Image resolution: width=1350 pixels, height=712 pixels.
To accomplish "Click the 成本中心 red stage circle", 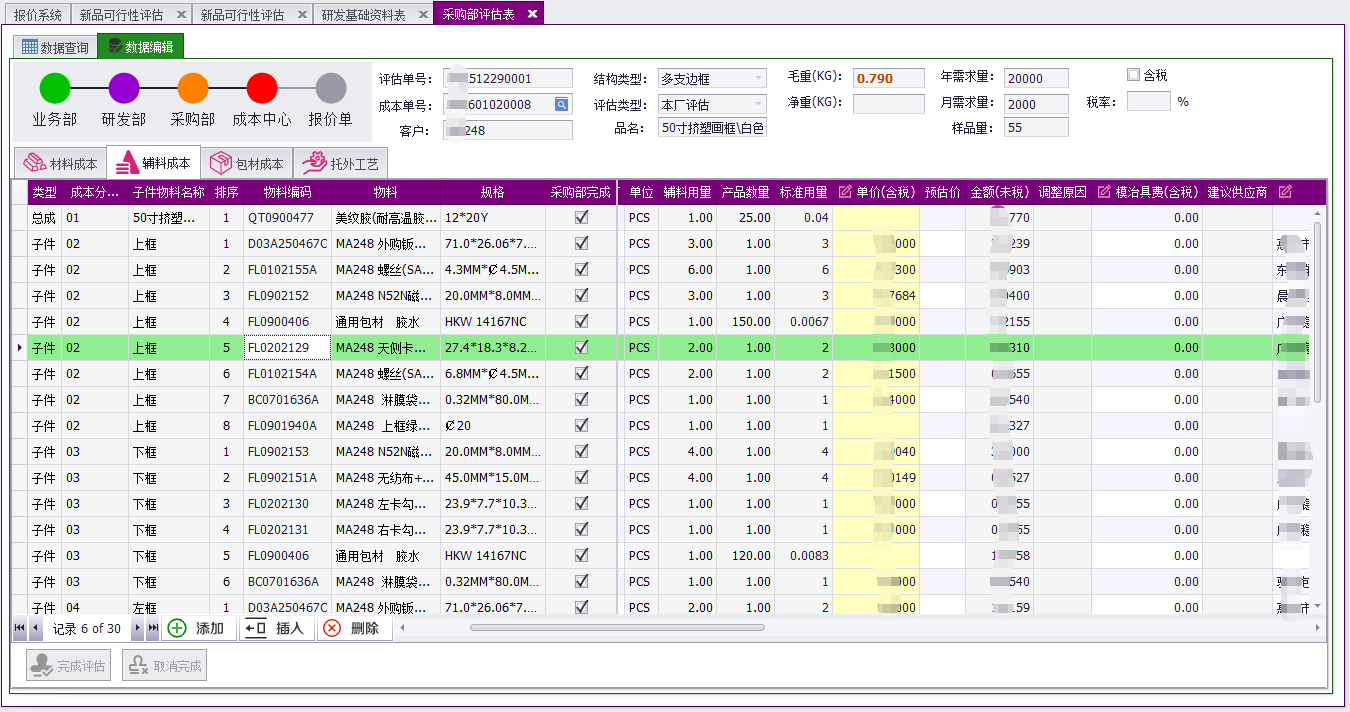I will tap(262, 89).
